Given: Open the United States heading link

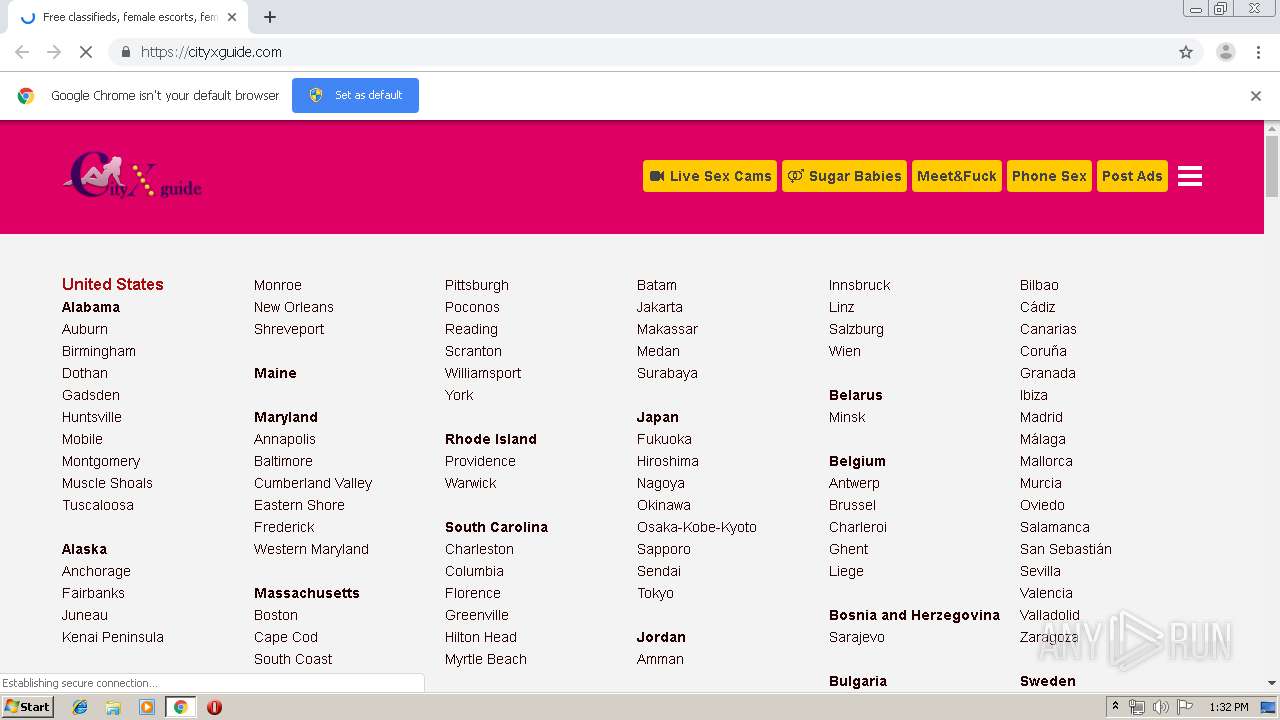Looking at the screenshot, I should pos(112,284).
